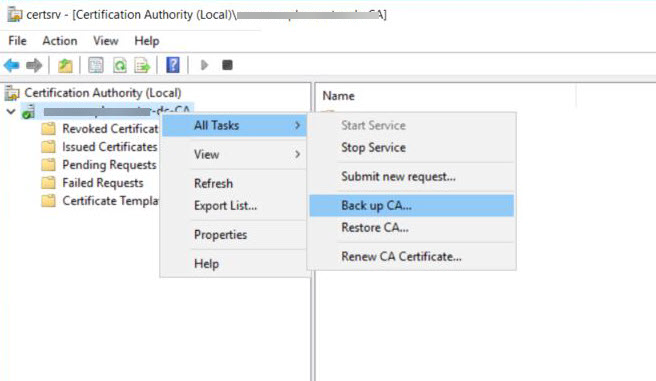
Task: Click the Stop Service square icon
Action: [x=227, y=65]
